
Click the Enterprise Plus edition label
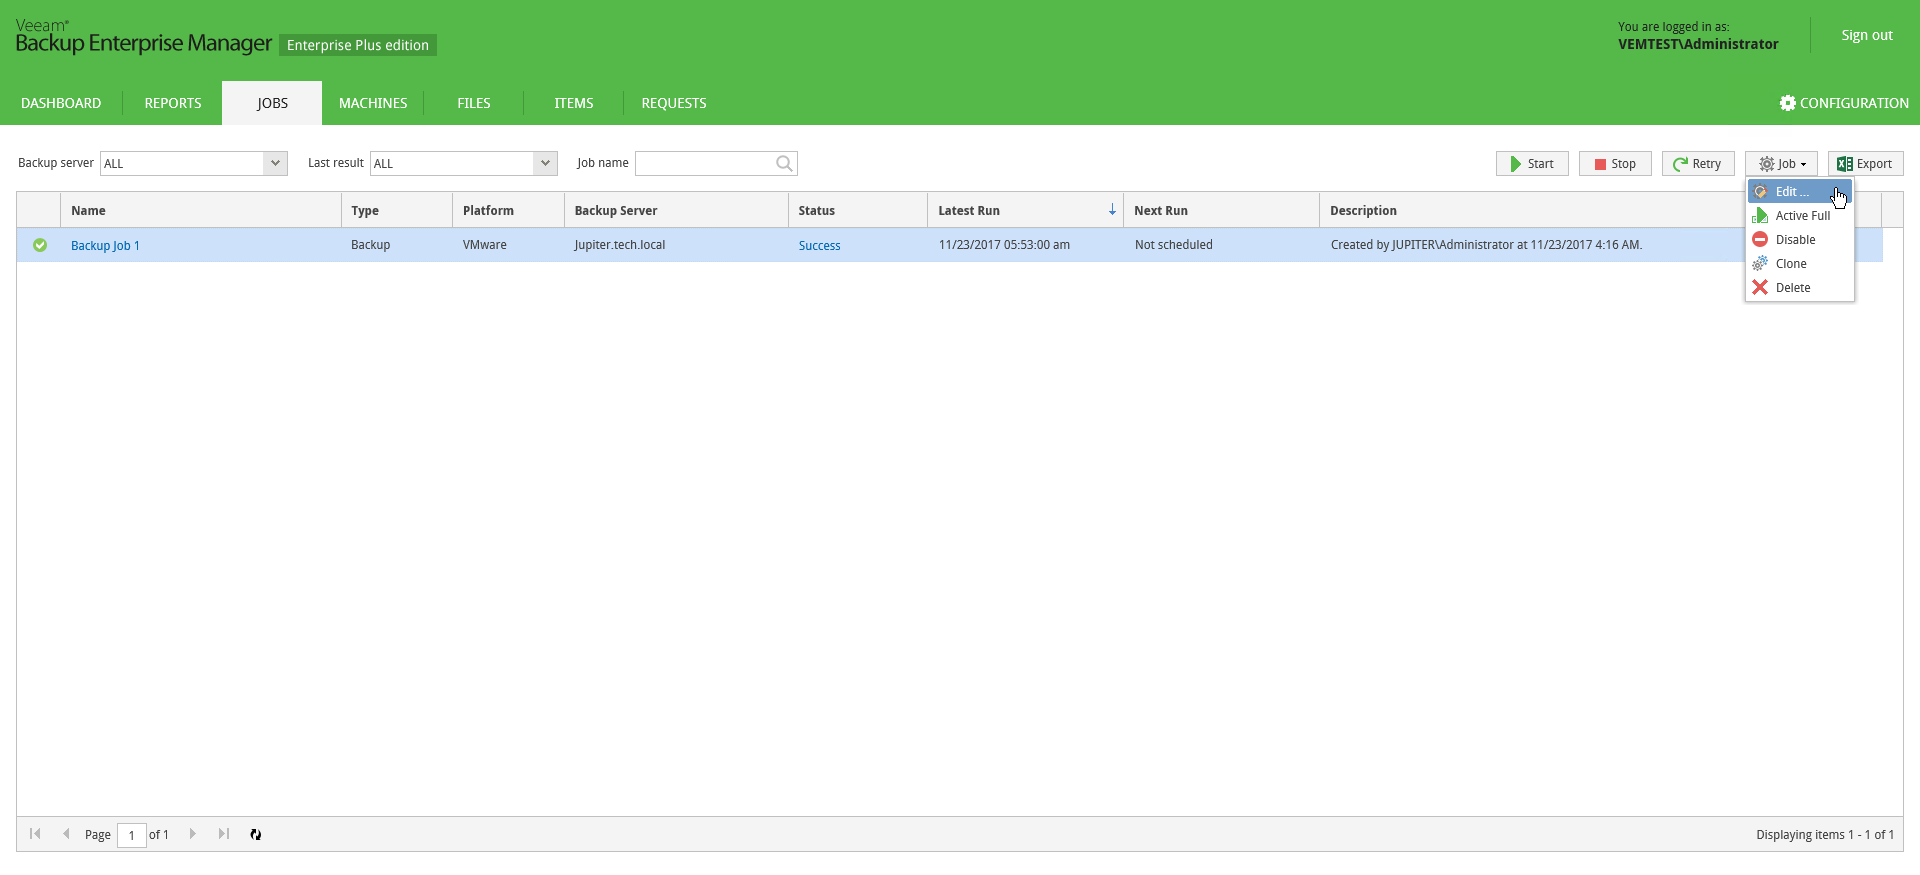click(358, 45)
